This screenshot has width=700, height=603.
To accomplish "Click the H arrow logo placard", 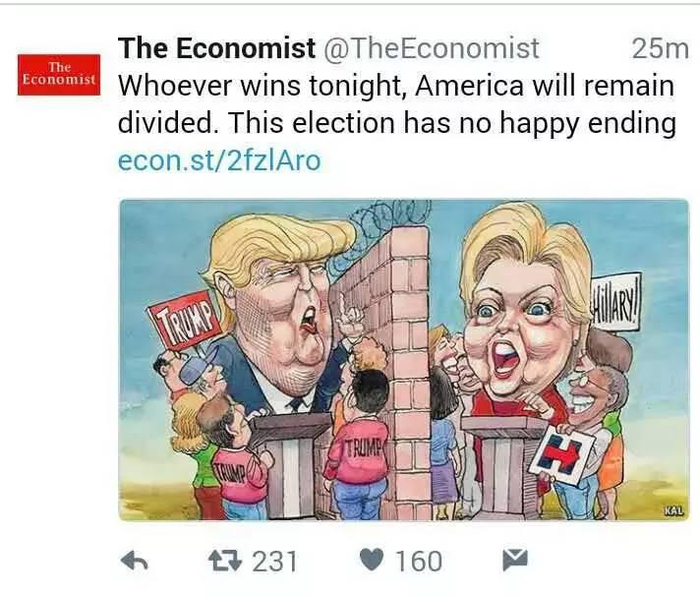I will [x=562, y=455].
